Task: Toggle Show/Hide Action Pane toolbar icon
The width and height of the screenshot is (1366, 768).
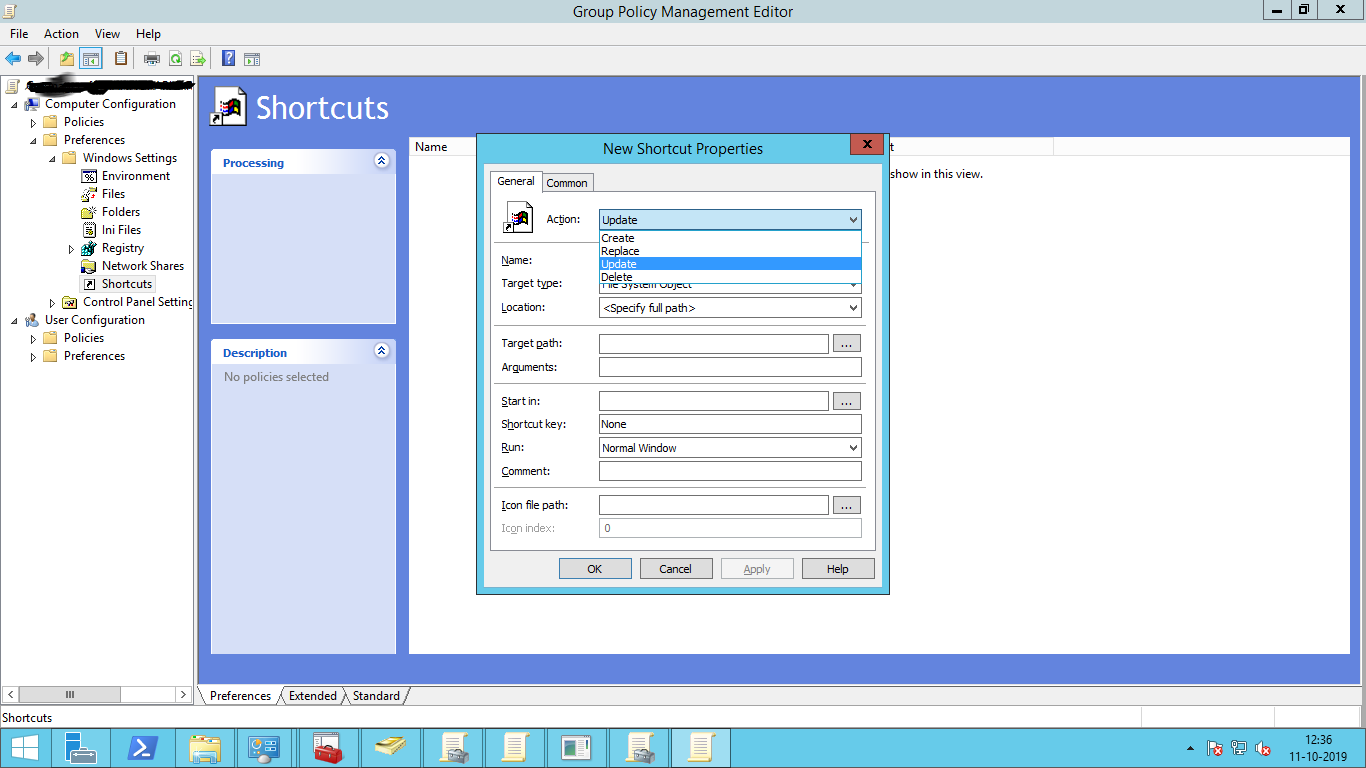Action: 252,59
